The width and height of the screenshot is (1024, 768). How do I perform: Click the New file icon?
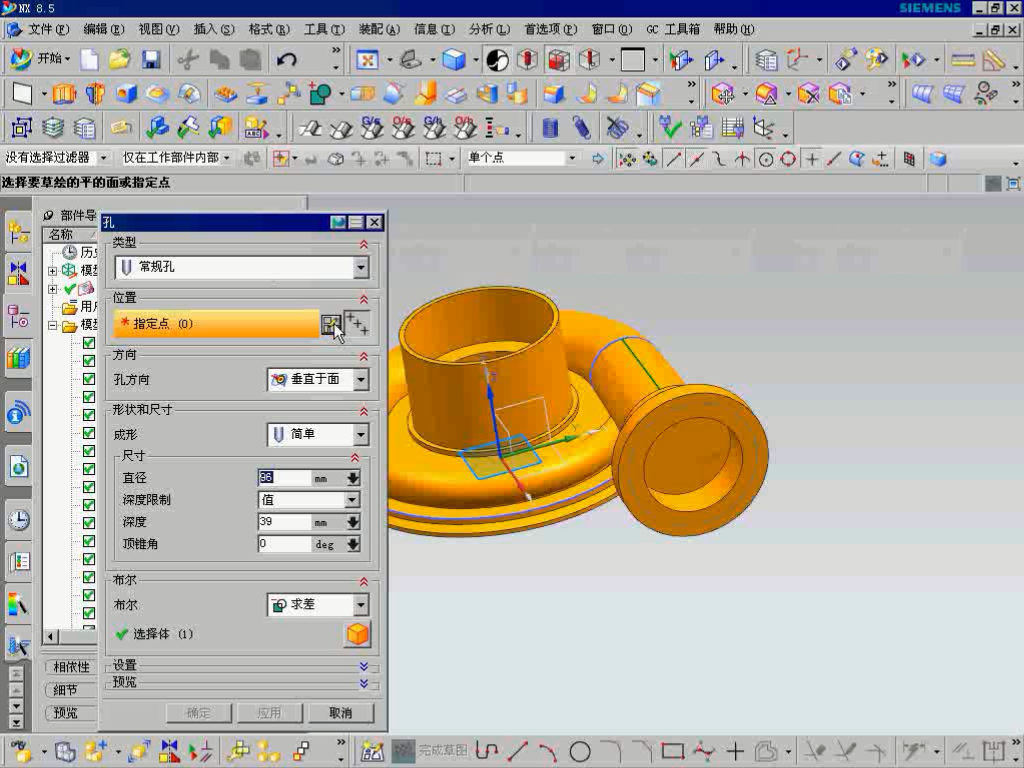pyautogui.click(x=89, y=60)
